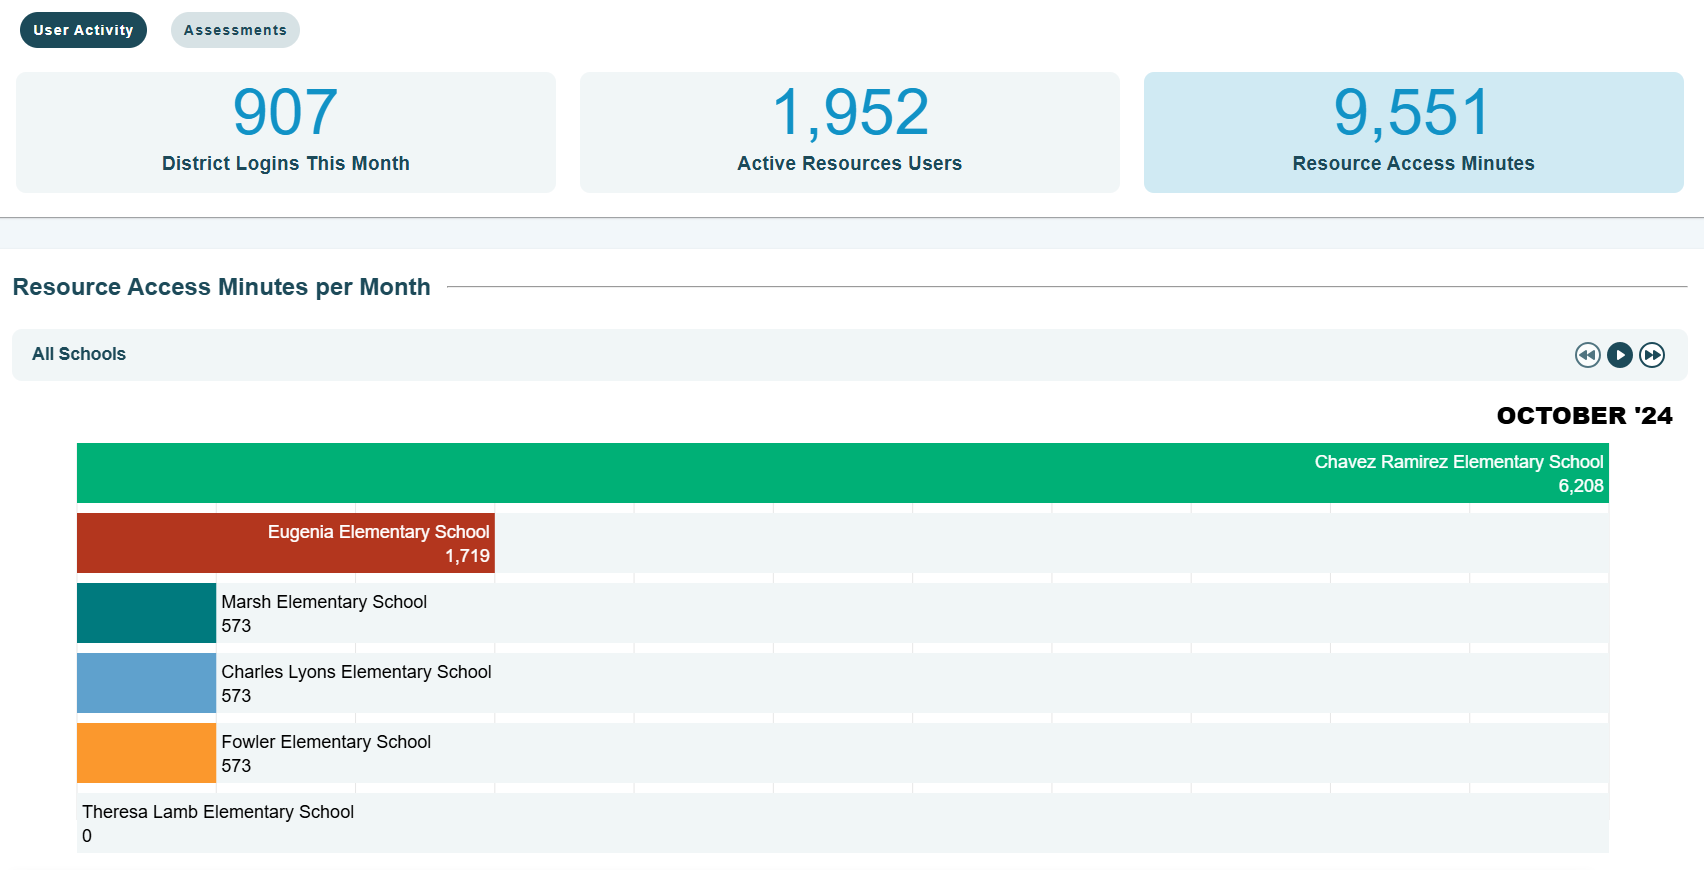Rewind the month animation with the back icon
Viewport: 1704px width, 870px height.
coord(1587,355)
